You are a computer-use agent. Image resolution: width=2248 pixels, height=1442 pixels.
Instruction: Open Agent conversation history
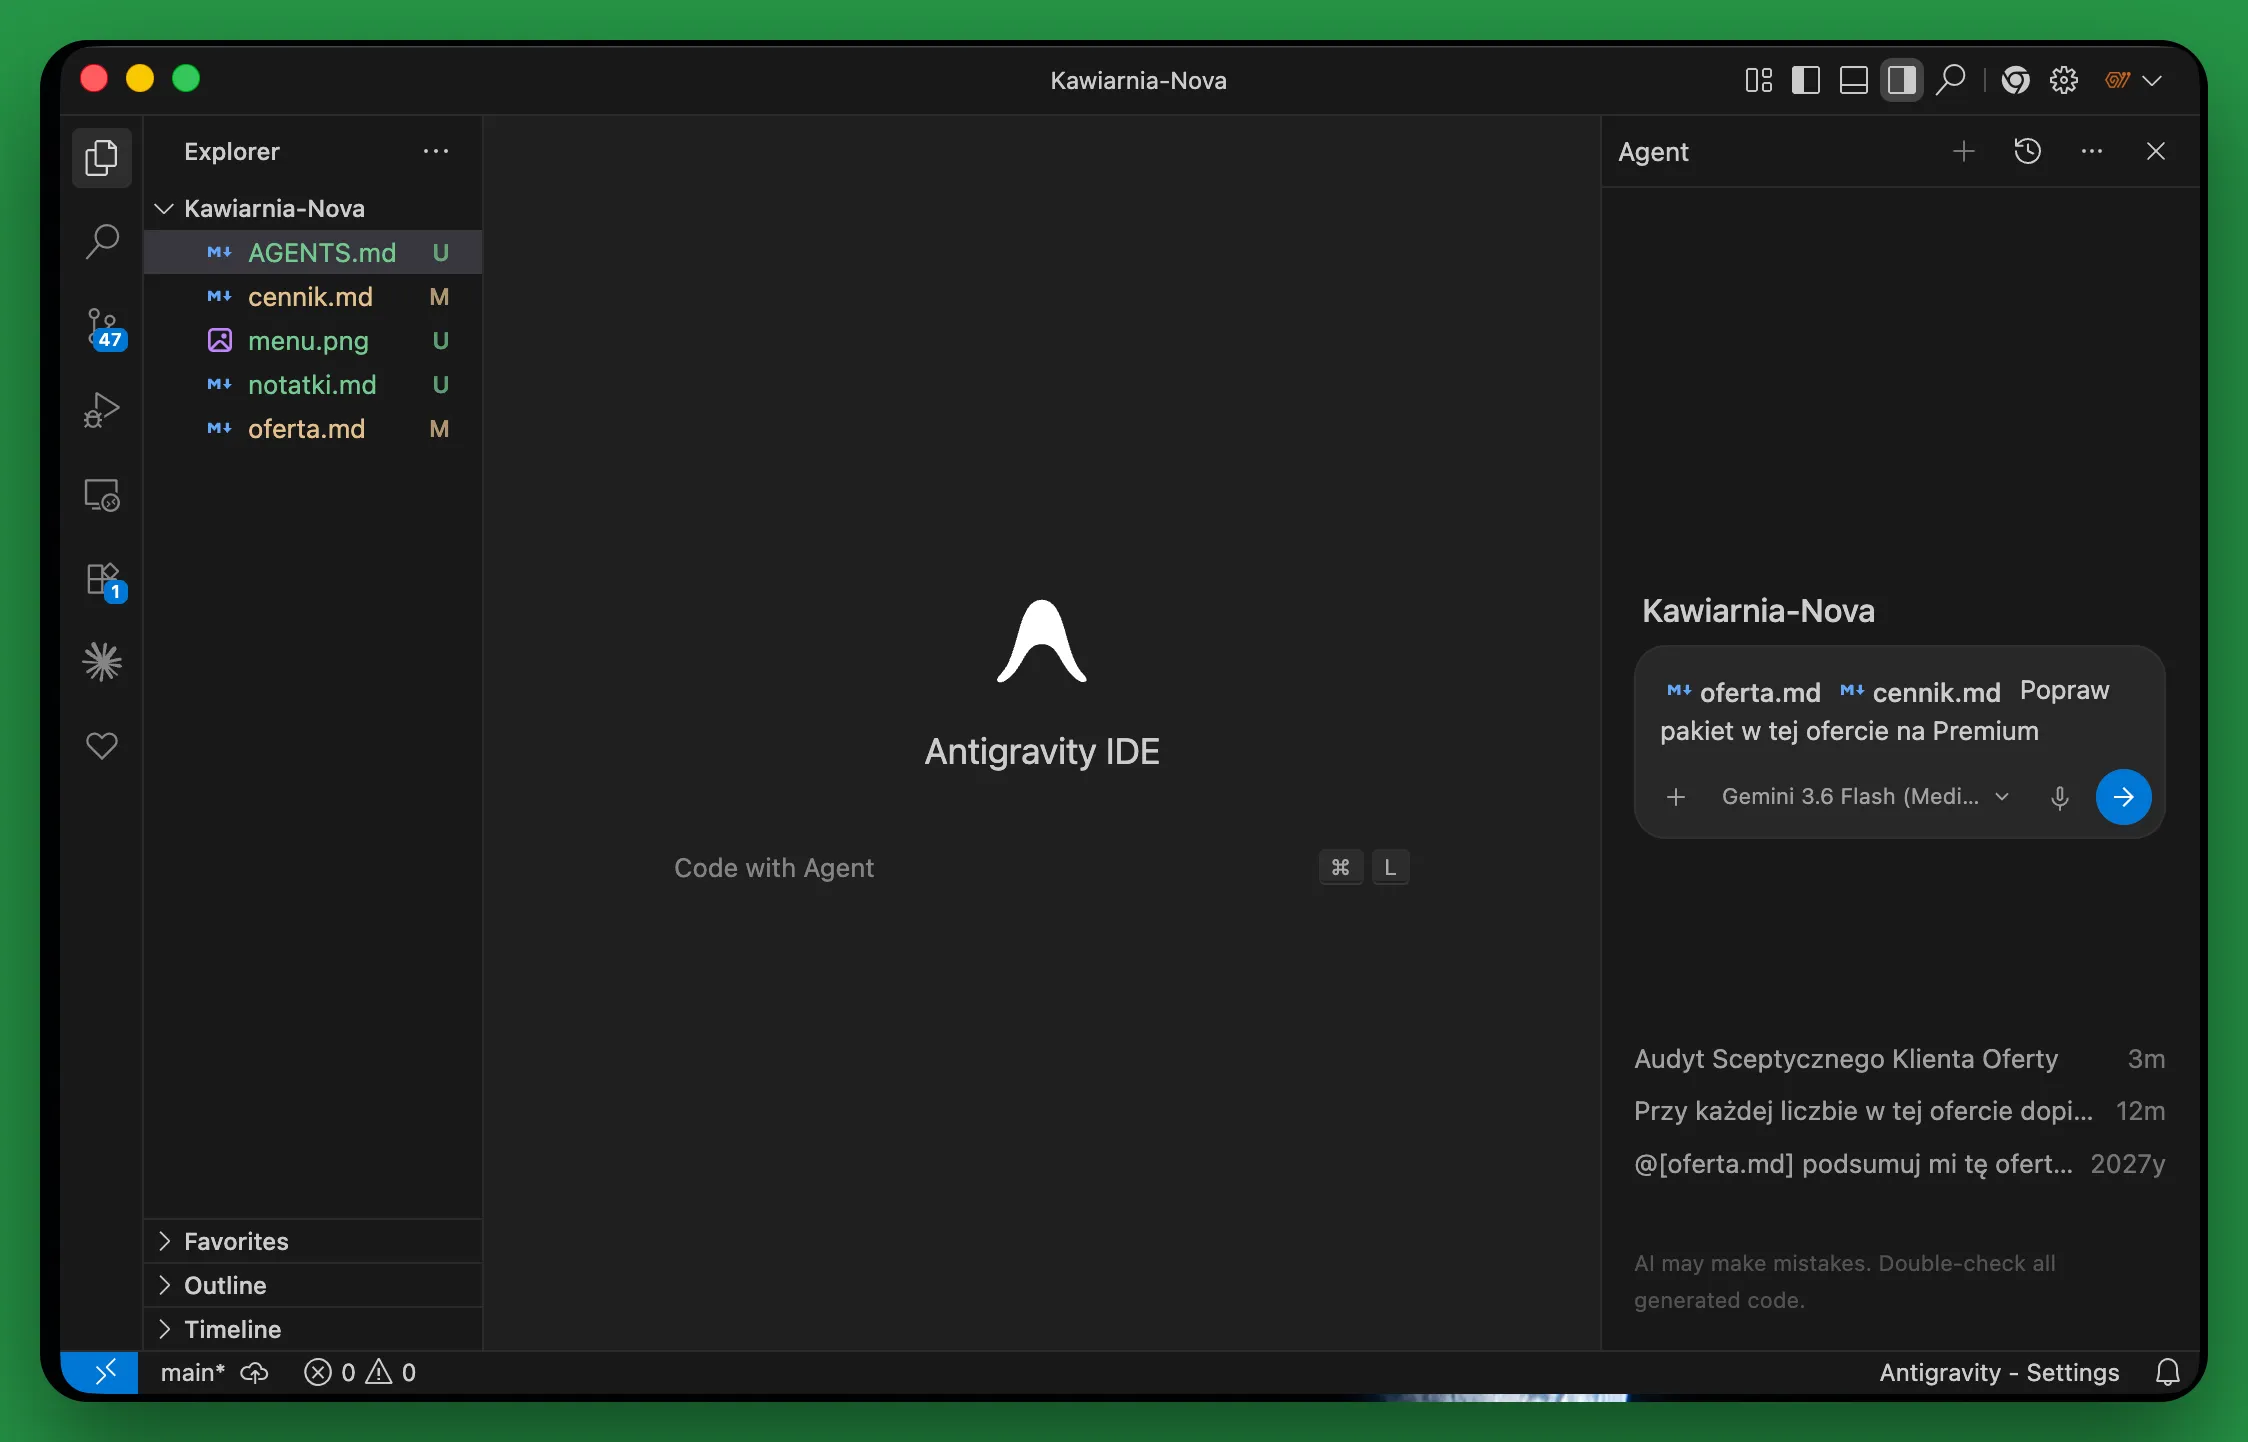click(x=2028, y=151)
